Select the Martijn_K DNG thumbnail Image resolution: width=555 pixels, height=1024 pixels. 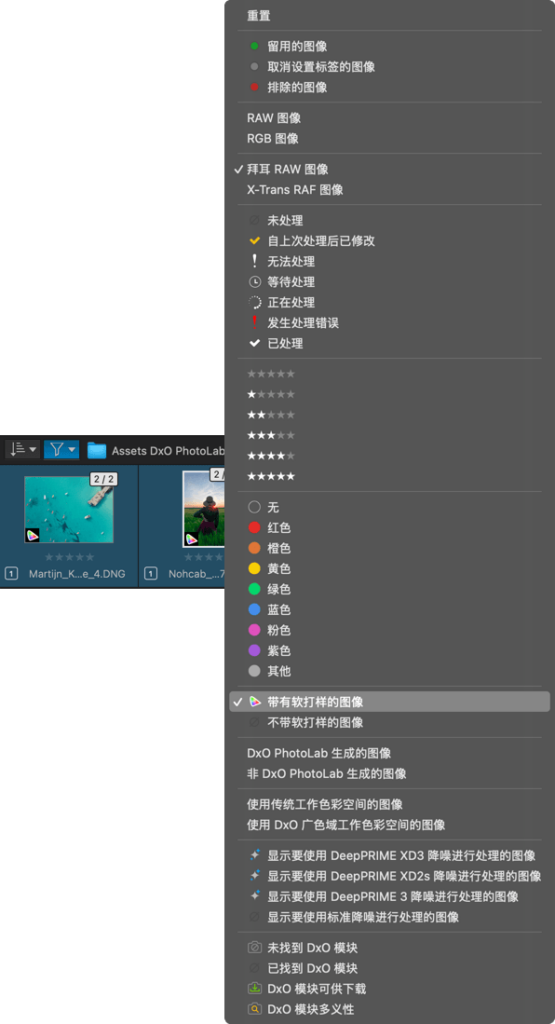(69, 509)
